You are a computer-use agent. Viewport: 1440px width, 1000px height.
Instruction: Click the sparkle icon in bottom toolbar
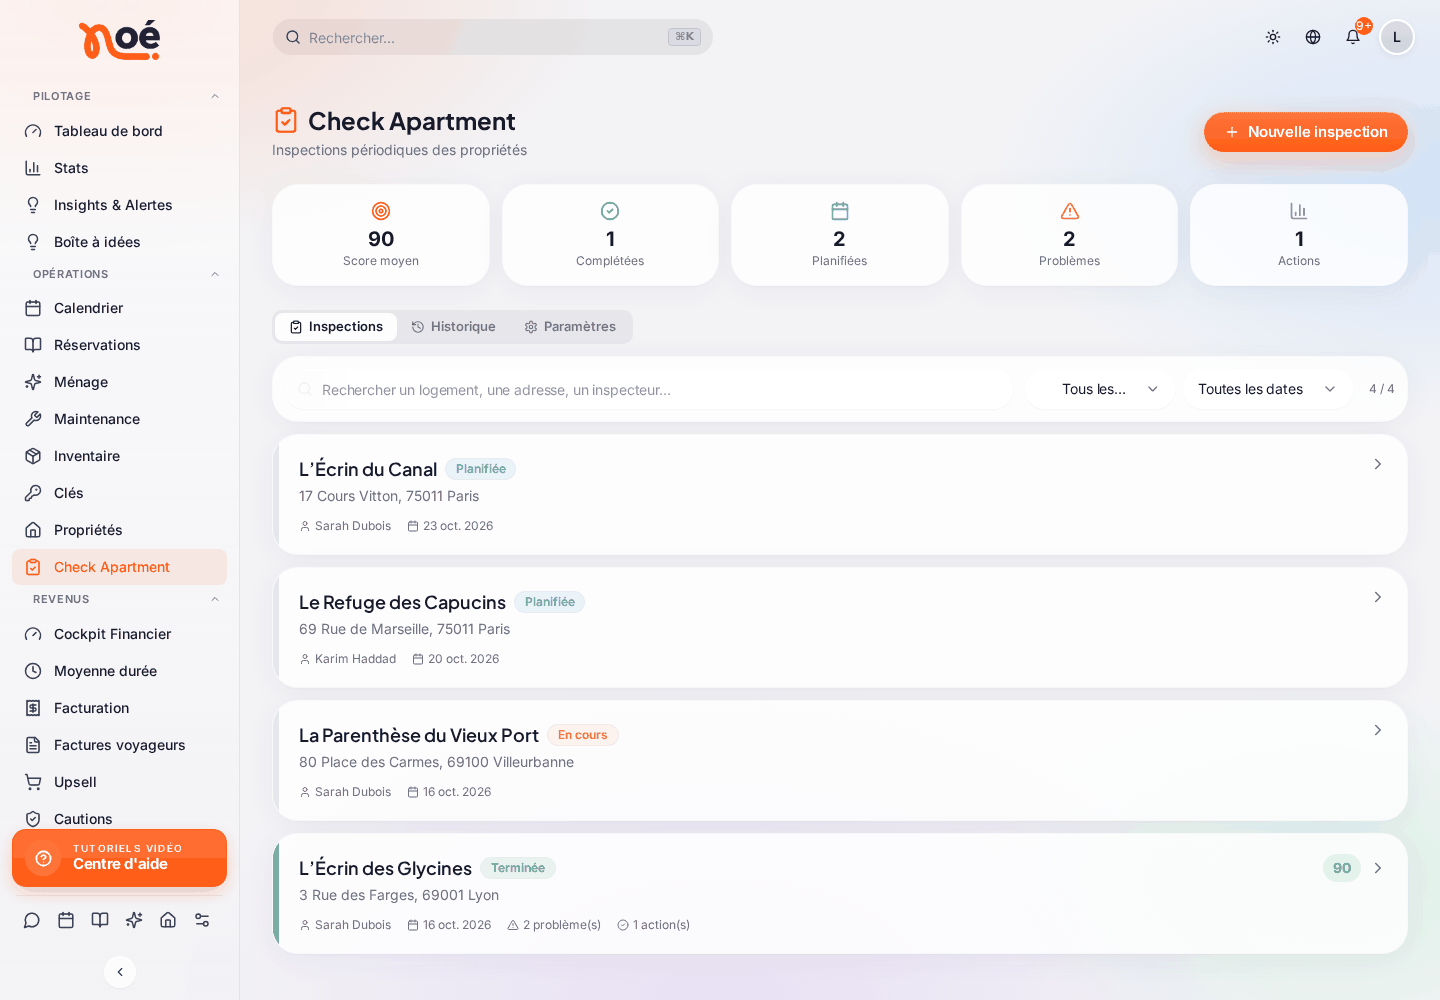tap(134, 920)
